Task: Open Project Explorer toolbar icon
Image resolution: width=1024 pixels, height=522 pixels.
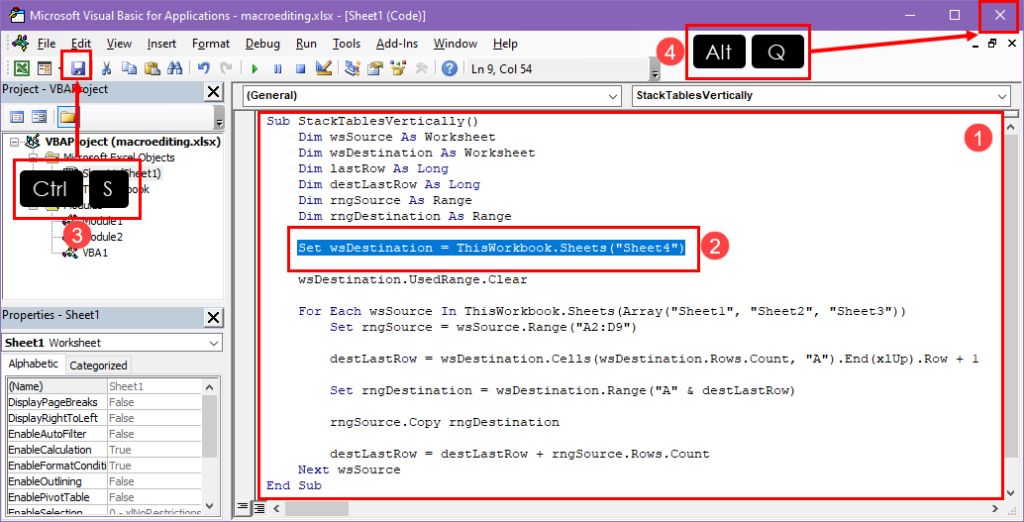Action: [x=352, y=69]
